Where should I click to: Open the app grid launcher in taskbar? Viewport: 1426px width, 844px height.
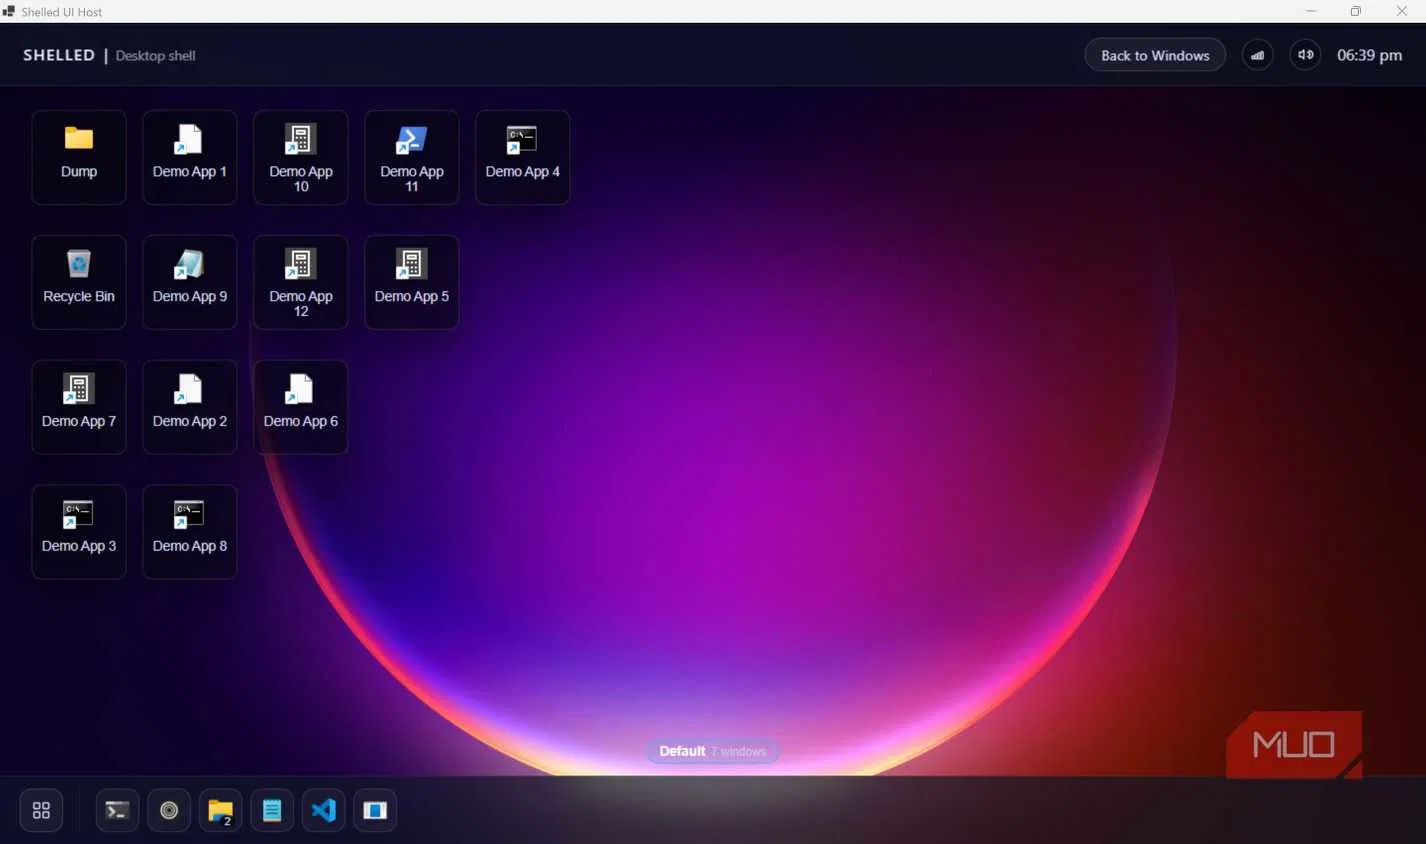pos(41,810)
